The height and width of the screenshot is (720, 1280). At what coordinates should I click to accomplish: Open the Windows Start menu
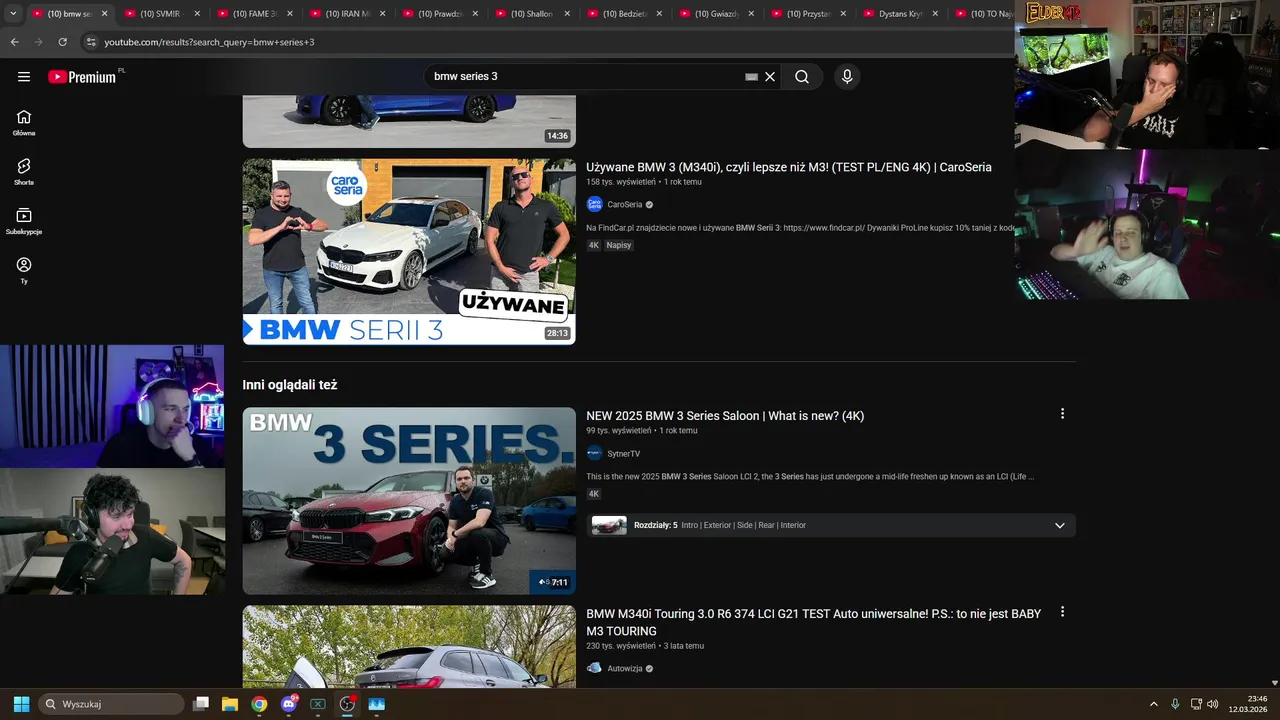(21, 704)
